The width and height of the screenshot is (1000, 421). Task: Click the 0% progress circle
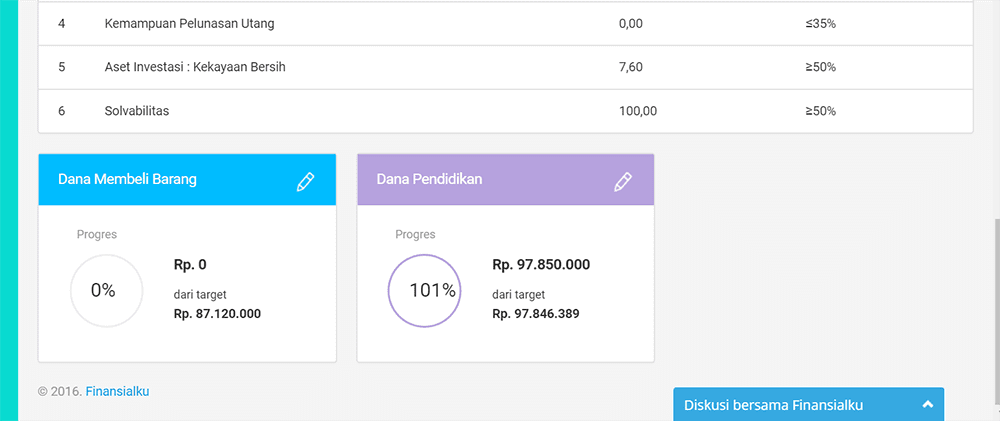click(x=104, y=291)
